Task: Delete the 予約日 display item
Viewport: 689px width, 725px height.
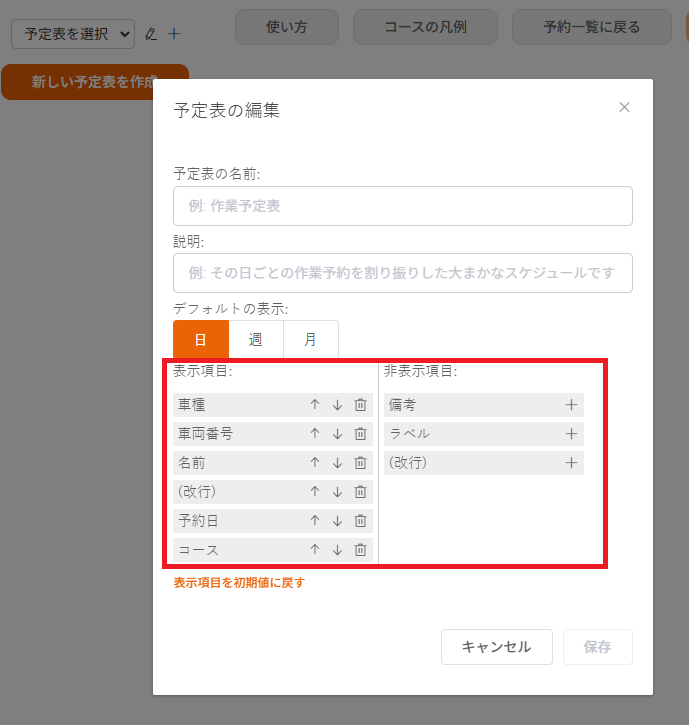Action: pyautogui.click(x=360, y=521)
